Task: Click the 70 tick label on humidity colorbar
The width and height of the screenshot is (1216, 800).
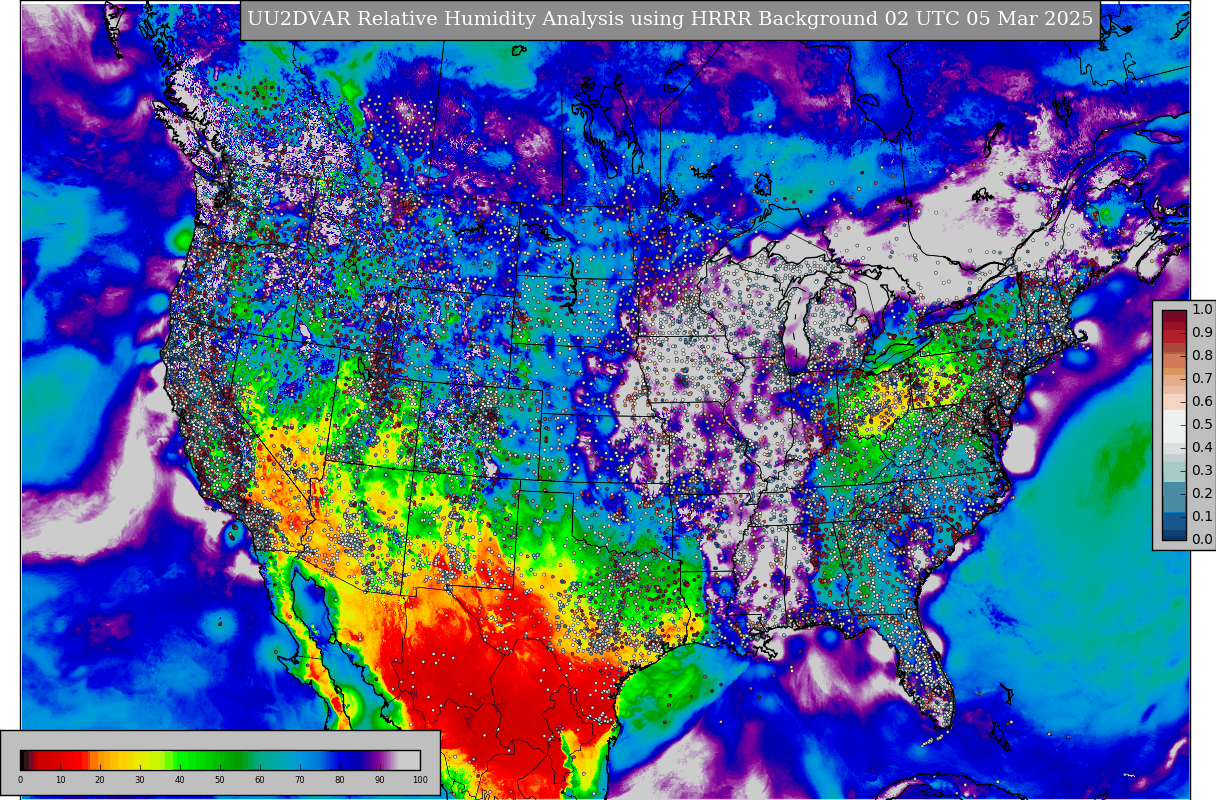Action: [300, 780]
